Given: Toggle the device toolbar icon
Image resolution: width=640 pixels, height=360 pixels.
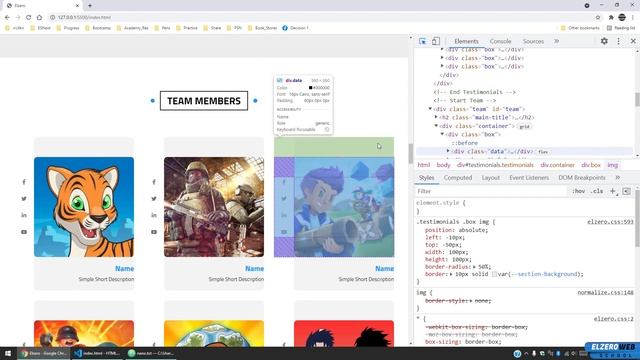Looking at the screenshot, I should coord(436,41).
